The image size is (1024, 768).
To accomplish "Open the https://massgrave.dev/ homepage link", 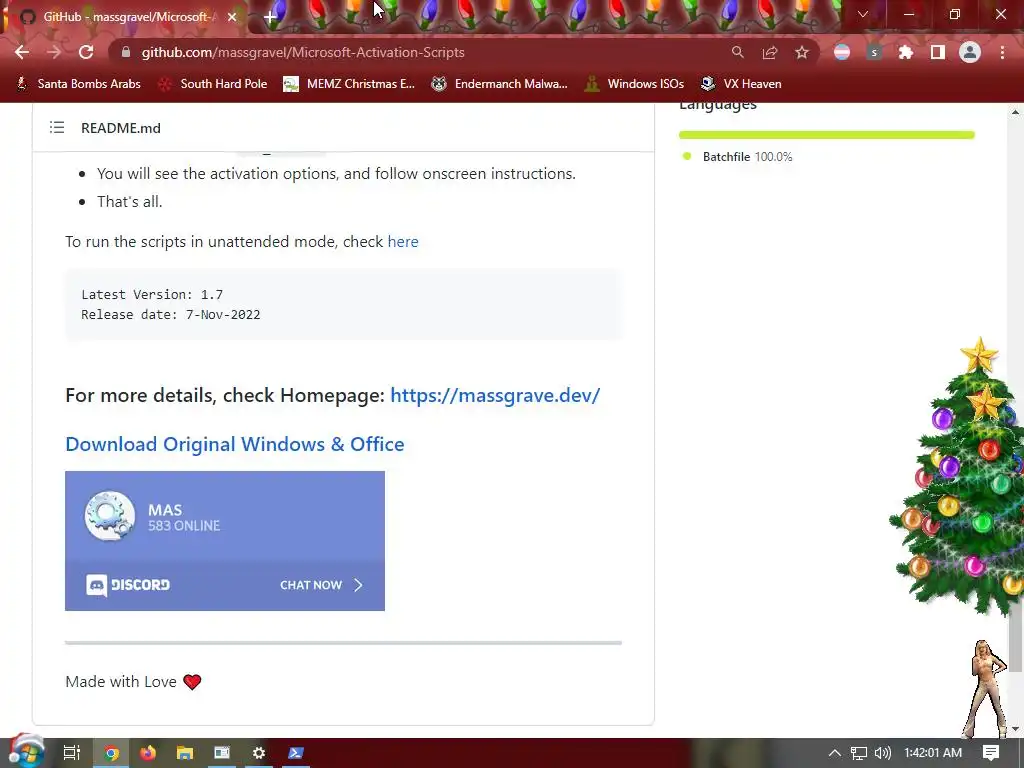I will (495, 395).
